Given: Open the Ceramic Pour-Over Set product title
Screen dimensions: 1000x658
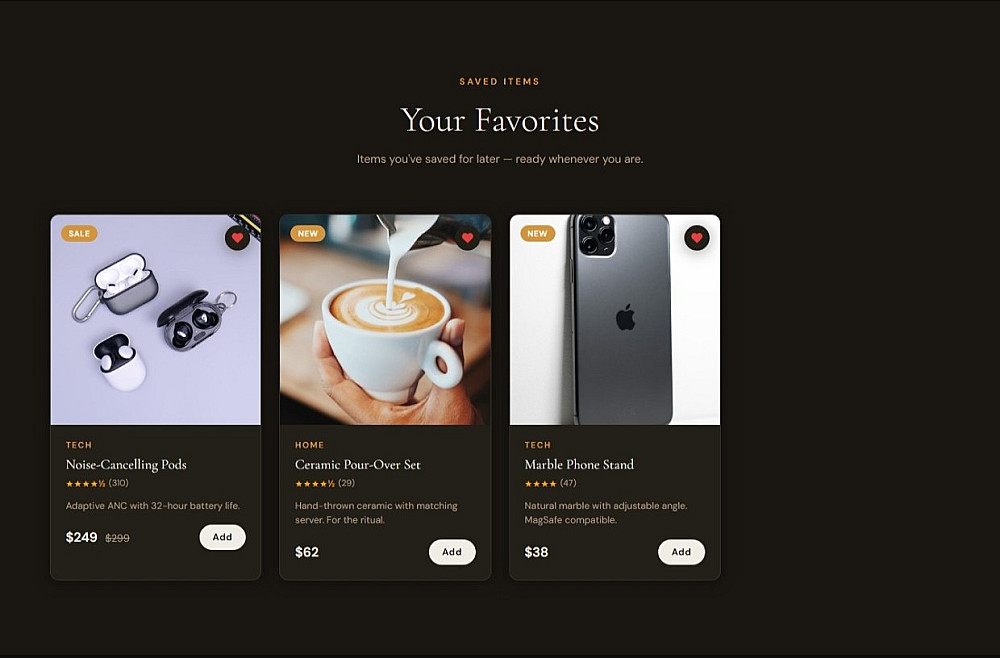Looking at the screenshot, I should click(358, 464).
